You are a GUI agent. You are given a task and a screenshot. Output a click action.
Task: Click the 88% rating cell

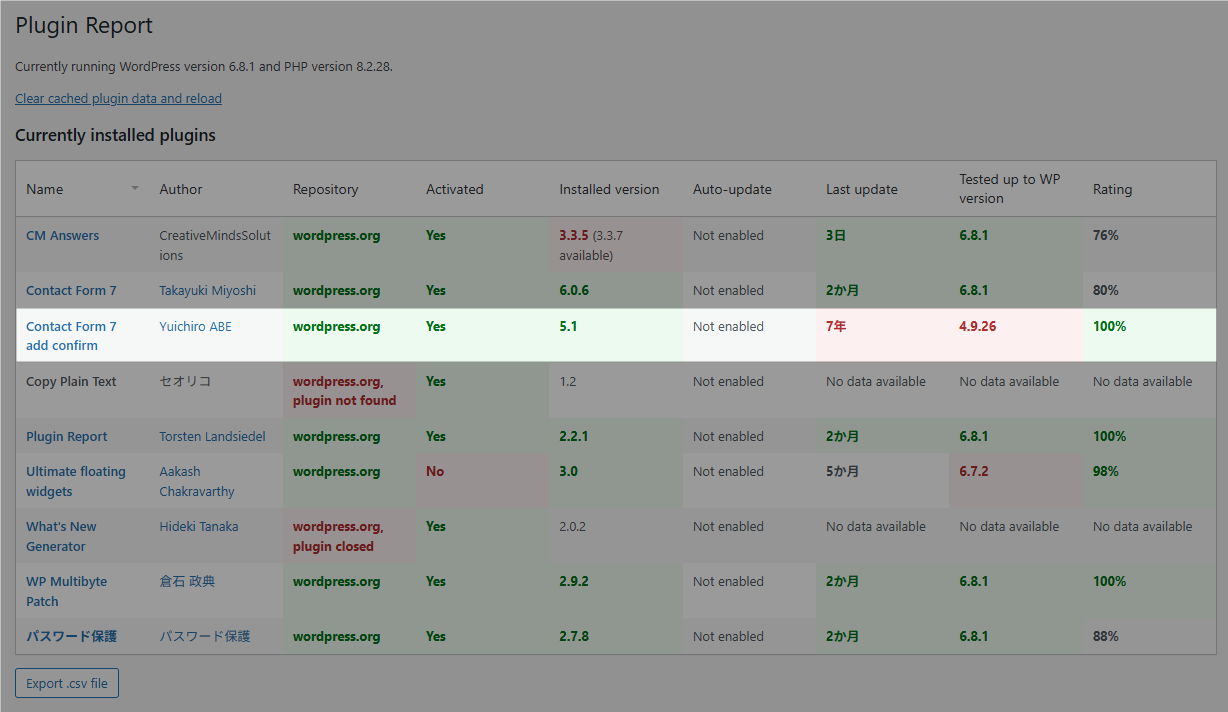tap(1149, 636)
